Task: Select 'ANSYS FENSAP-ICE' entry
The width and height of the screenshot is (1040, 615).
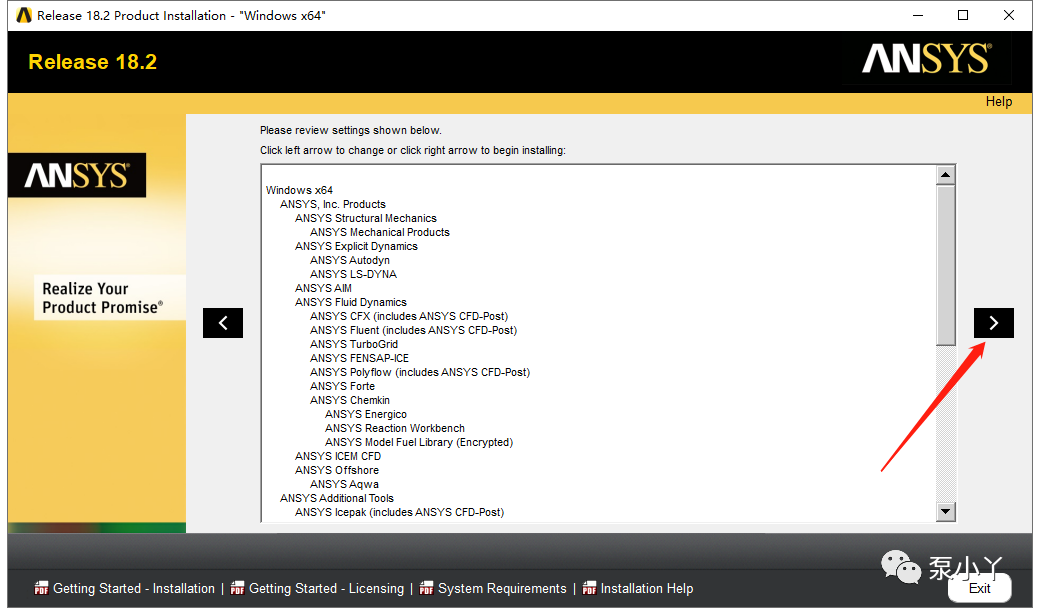Action: click(x=359, y=358)
